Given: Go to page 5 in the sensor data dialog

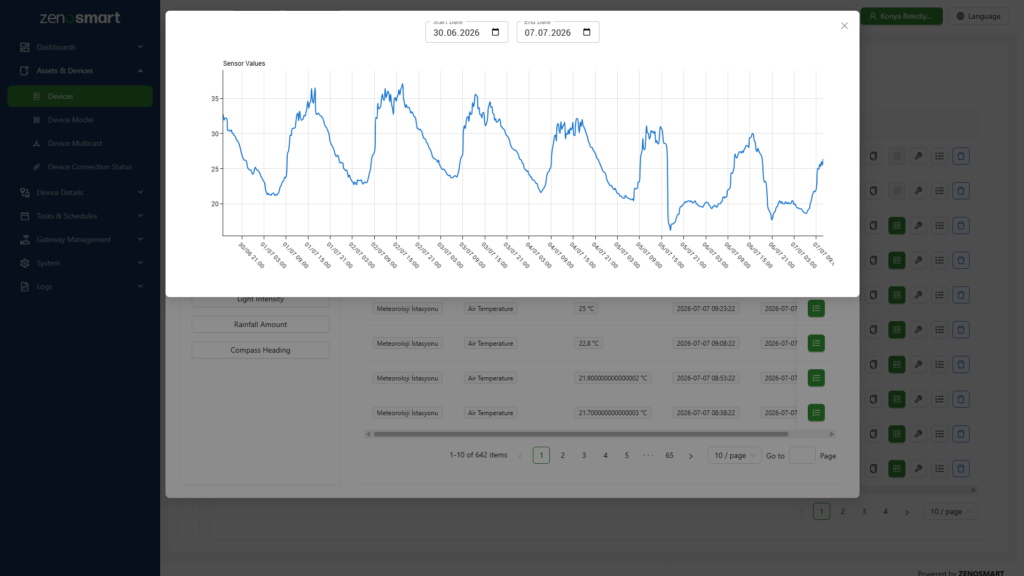Looking at the screenshot, I should (626, 455).
